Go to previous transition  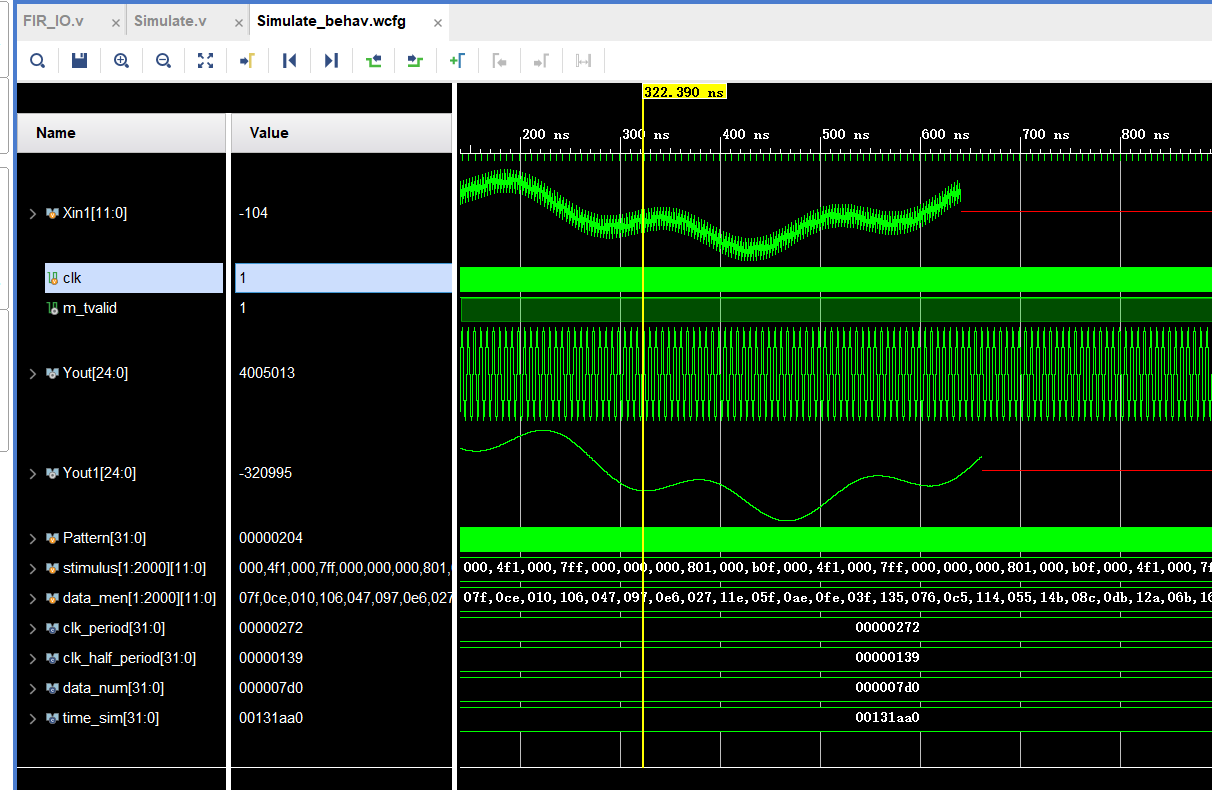[373, 61]
